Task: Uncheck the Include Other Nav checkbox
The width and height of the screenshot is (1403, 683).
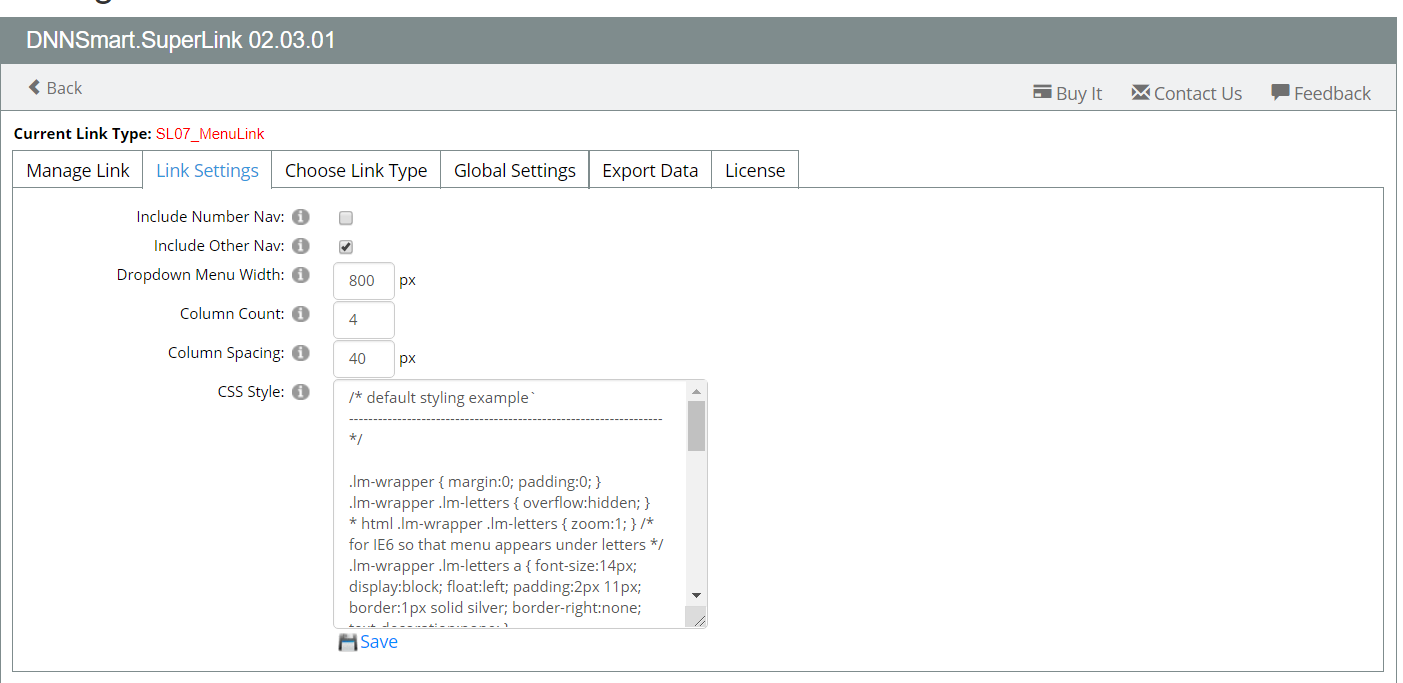Action: pos(346,247)
